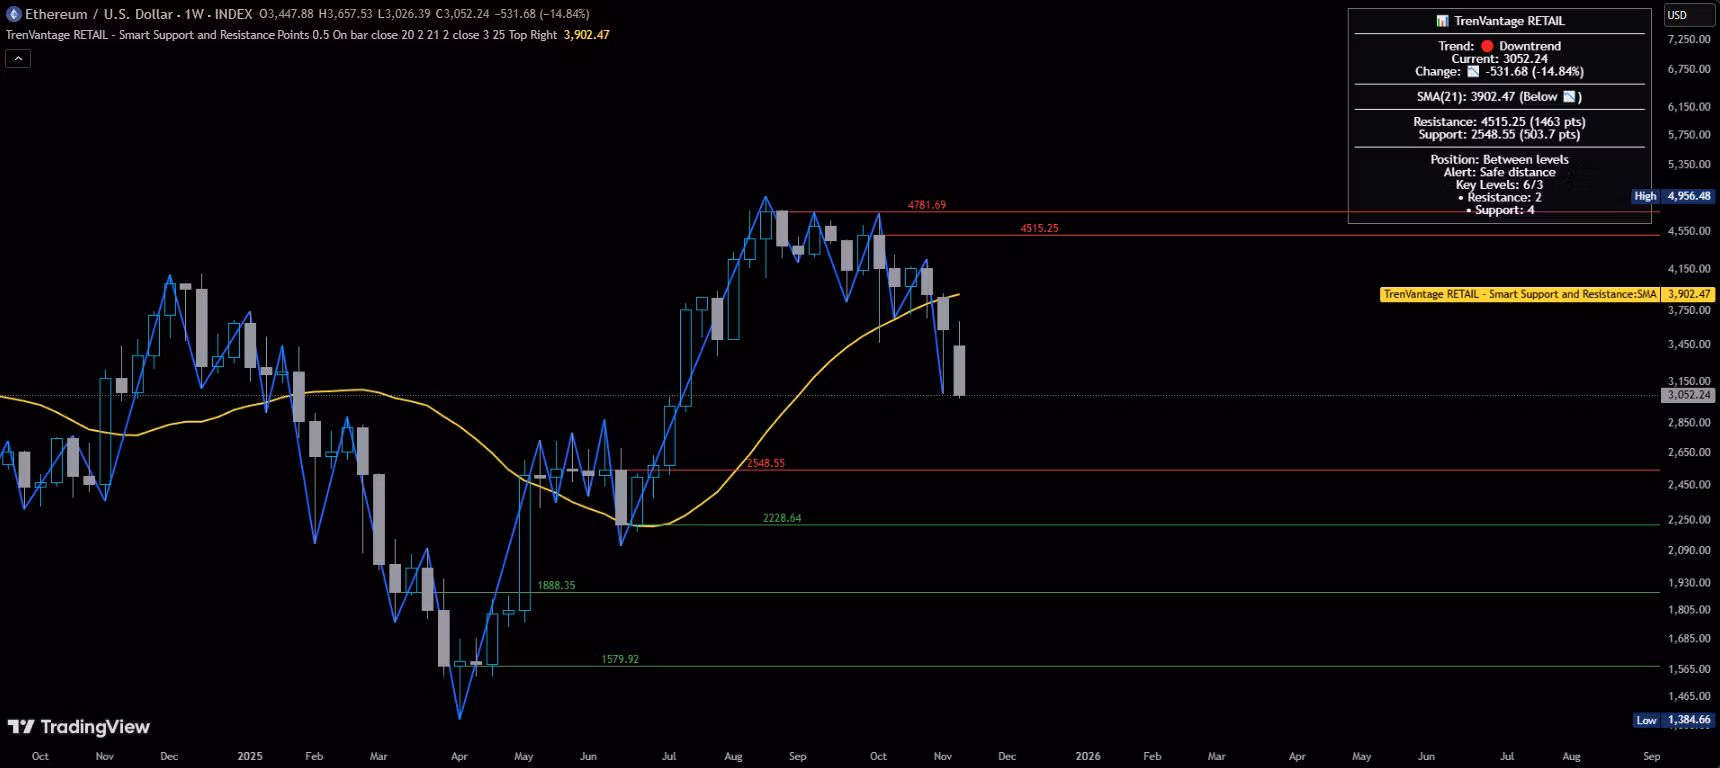Viewport: 1720px width, 768px height.
Task: Click the 1579.92 support level label
Action: [x=620, y=659]
